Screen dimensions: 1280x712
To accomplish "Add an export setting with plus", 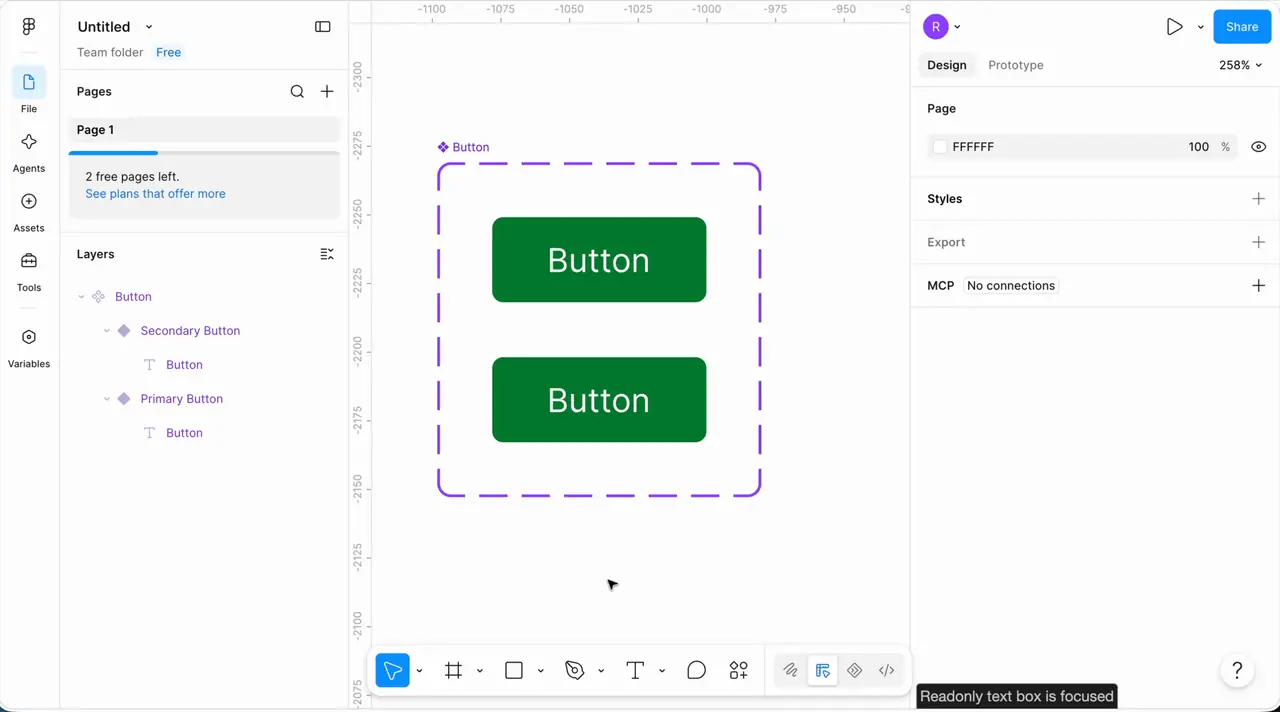I will coord(1258,242).
